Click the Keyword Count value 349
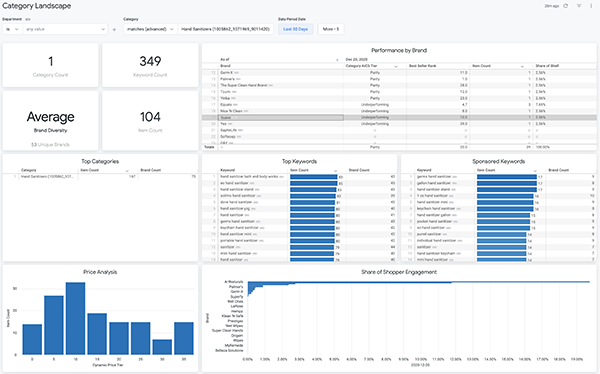This screenshot has height=374, width=600. click(x=150, y=61)
